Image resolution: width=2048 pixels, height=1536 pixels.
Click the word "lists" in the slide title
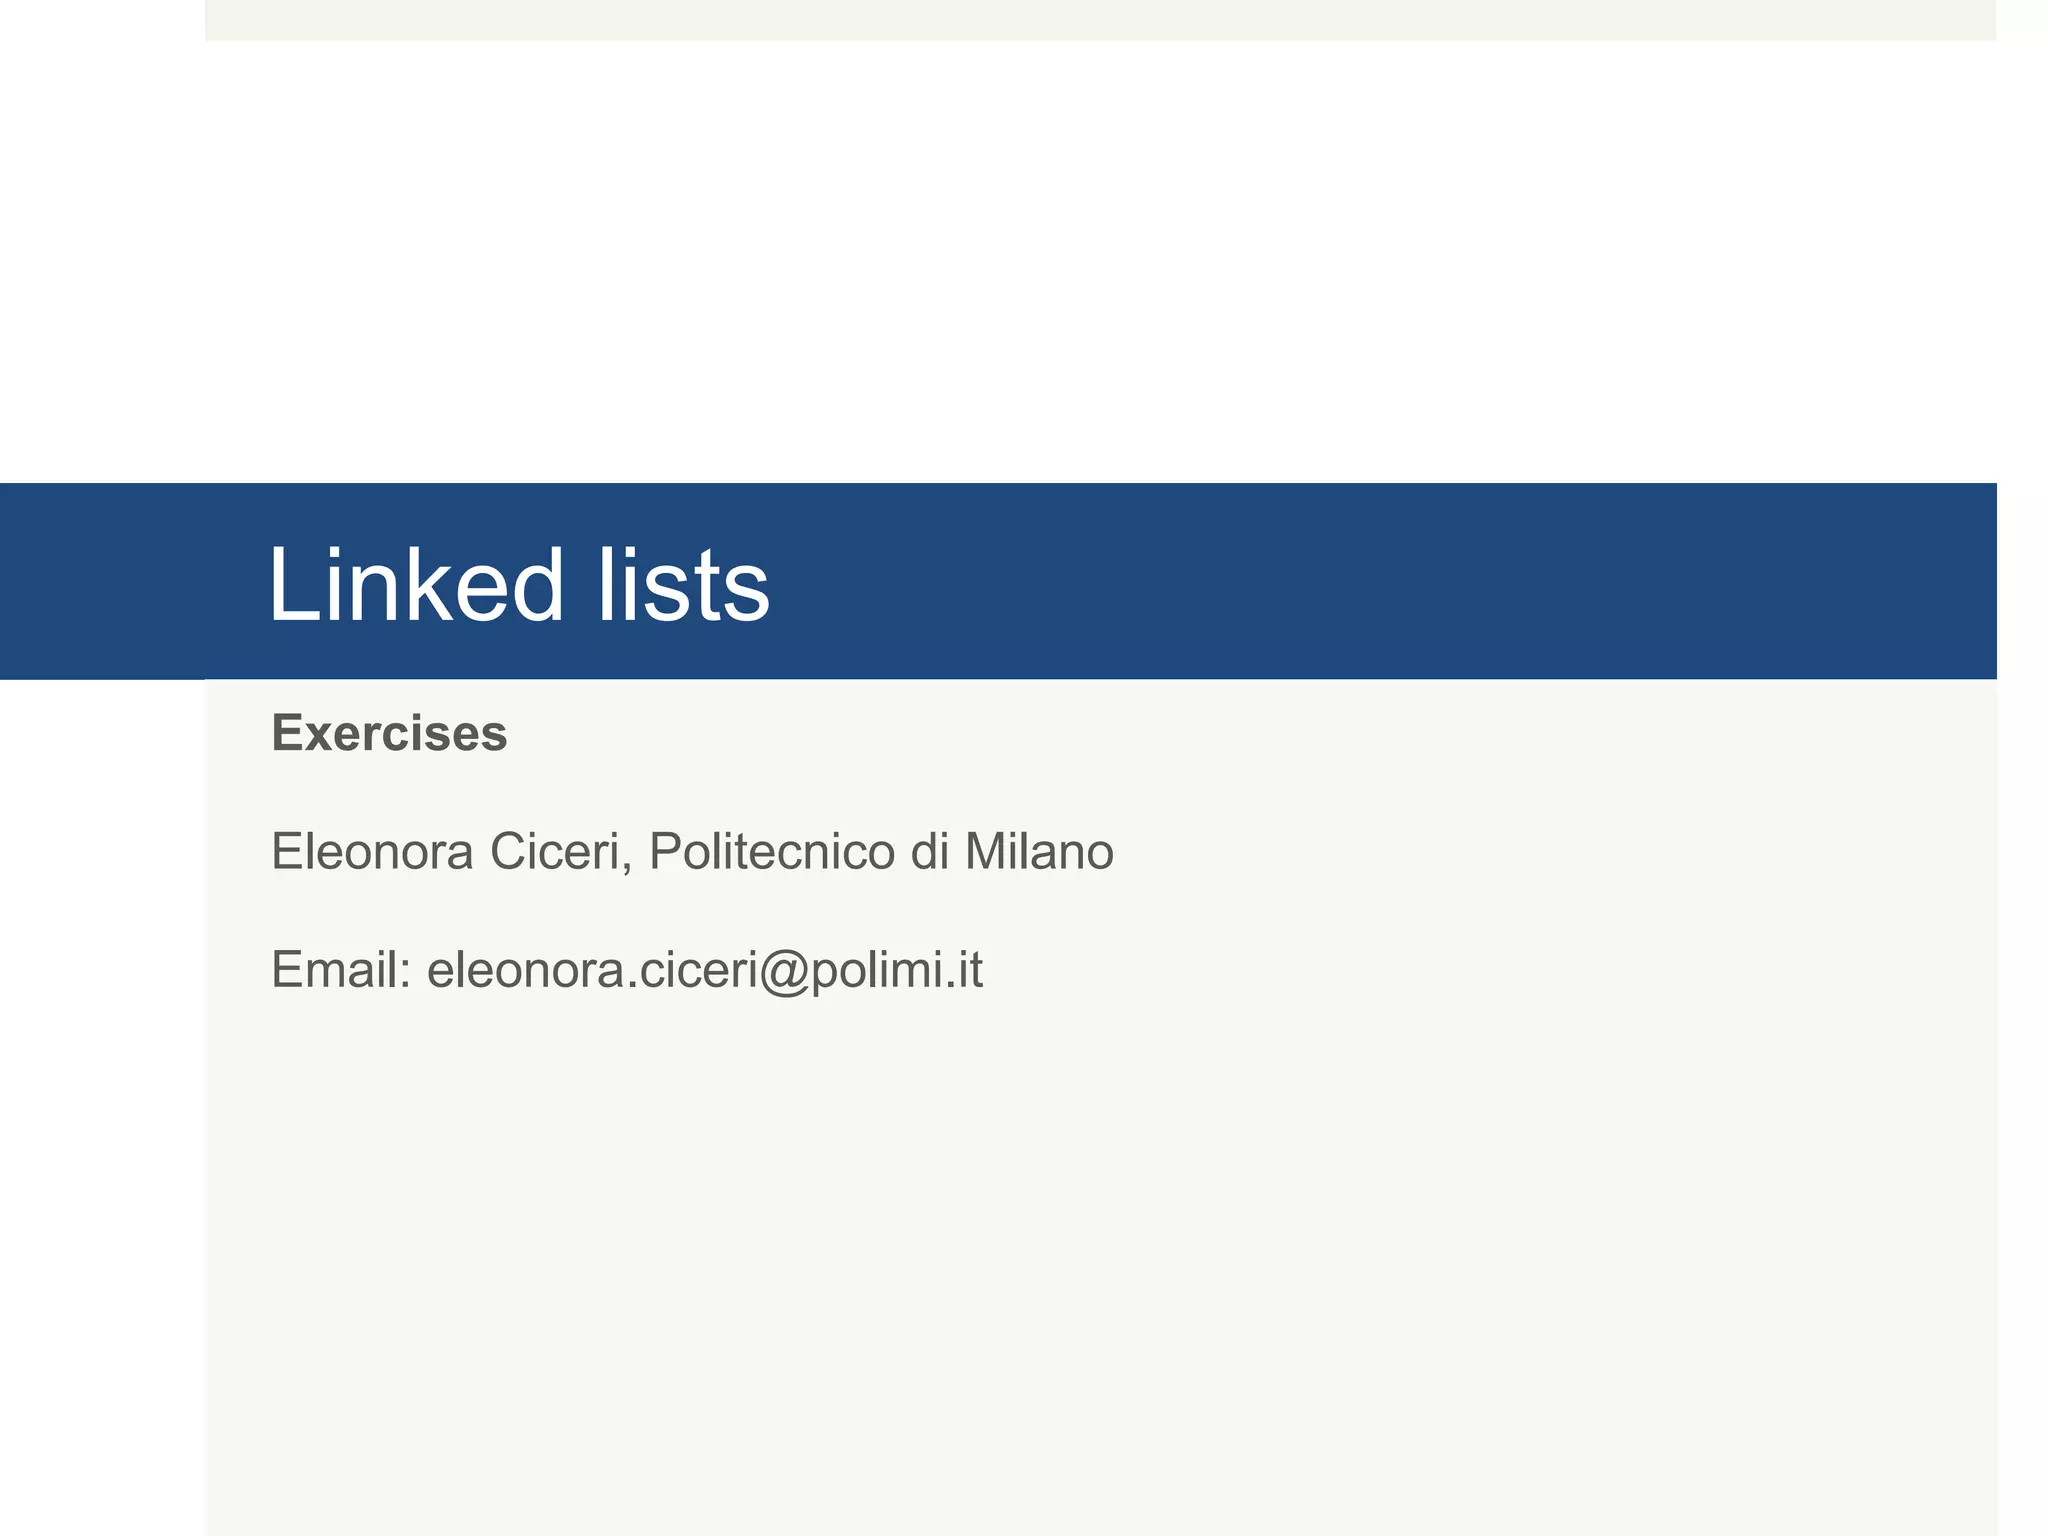coord(684,585)
